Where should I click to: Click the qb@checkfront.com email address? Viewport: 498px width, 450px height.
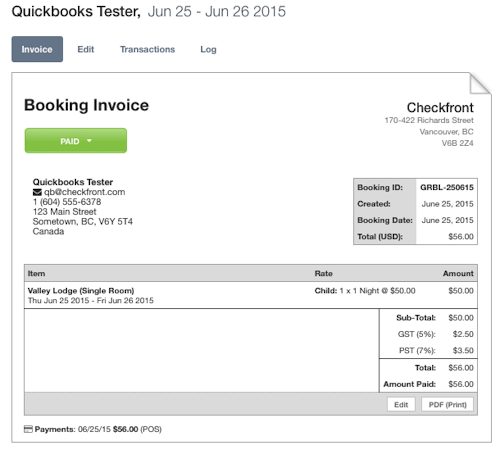click(x=85, y=192)
